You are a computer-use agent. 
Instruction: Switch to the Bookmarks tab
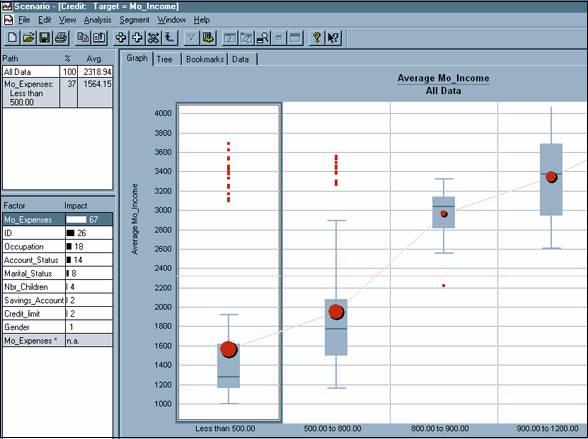click(x=205, y=59)
